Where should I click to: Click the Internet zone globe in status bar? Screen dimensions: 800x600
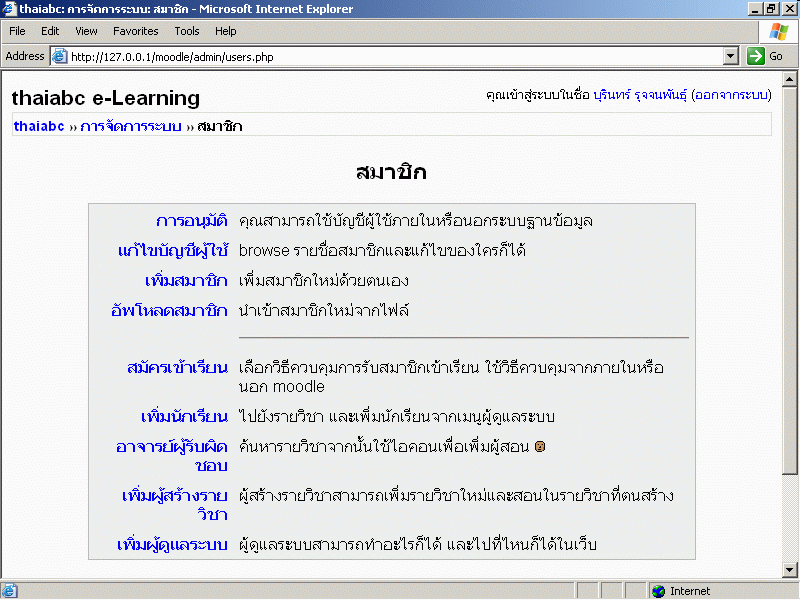[x=658, y=591]
